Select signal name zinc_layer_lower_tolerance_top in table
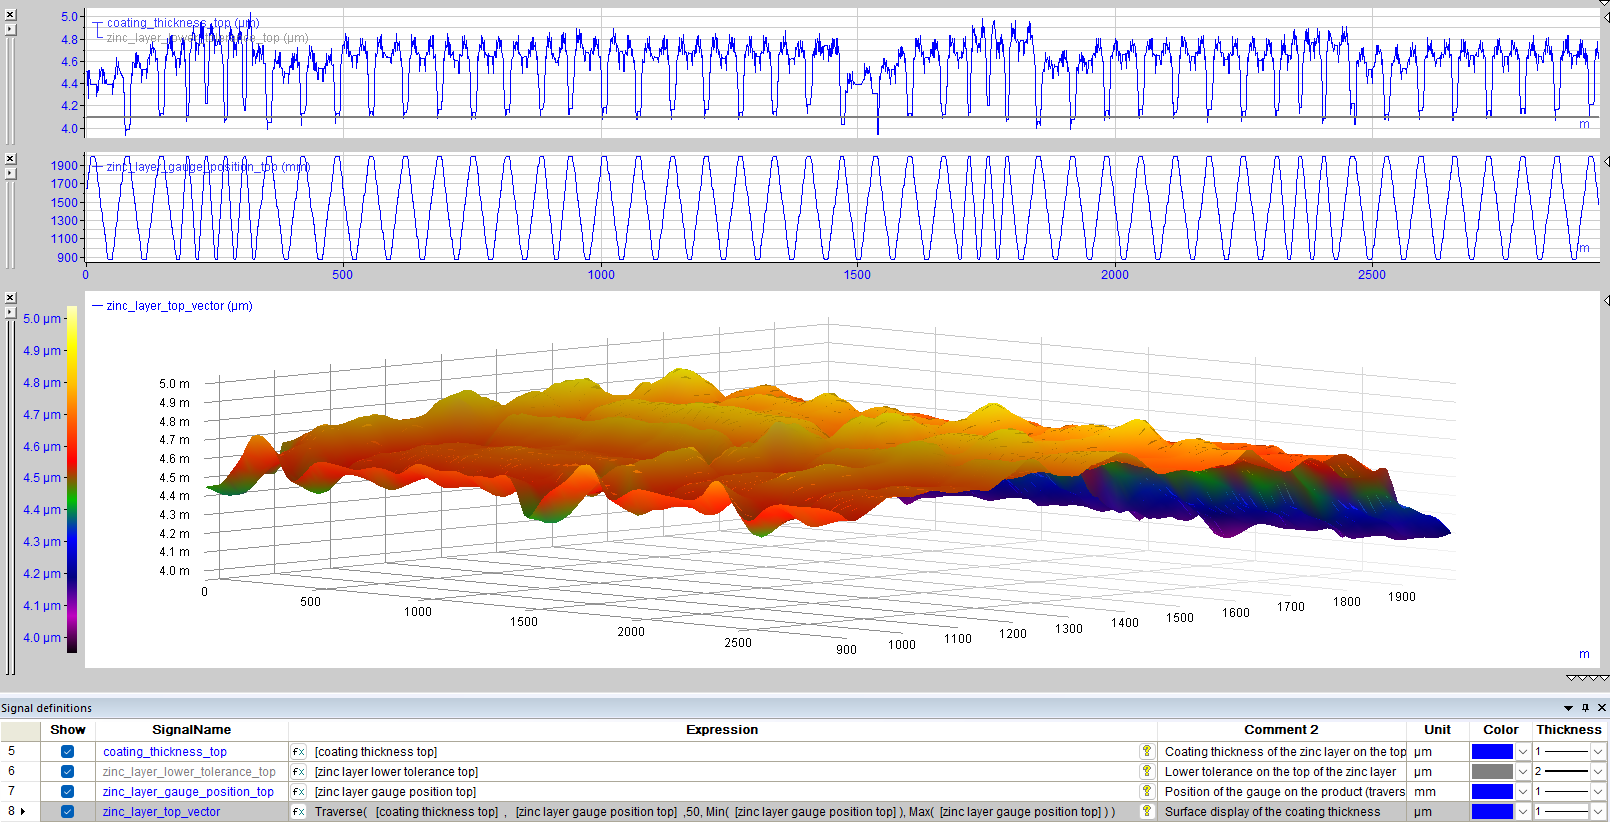Viewport: 1610px width, 822px height. click(189, 772)
